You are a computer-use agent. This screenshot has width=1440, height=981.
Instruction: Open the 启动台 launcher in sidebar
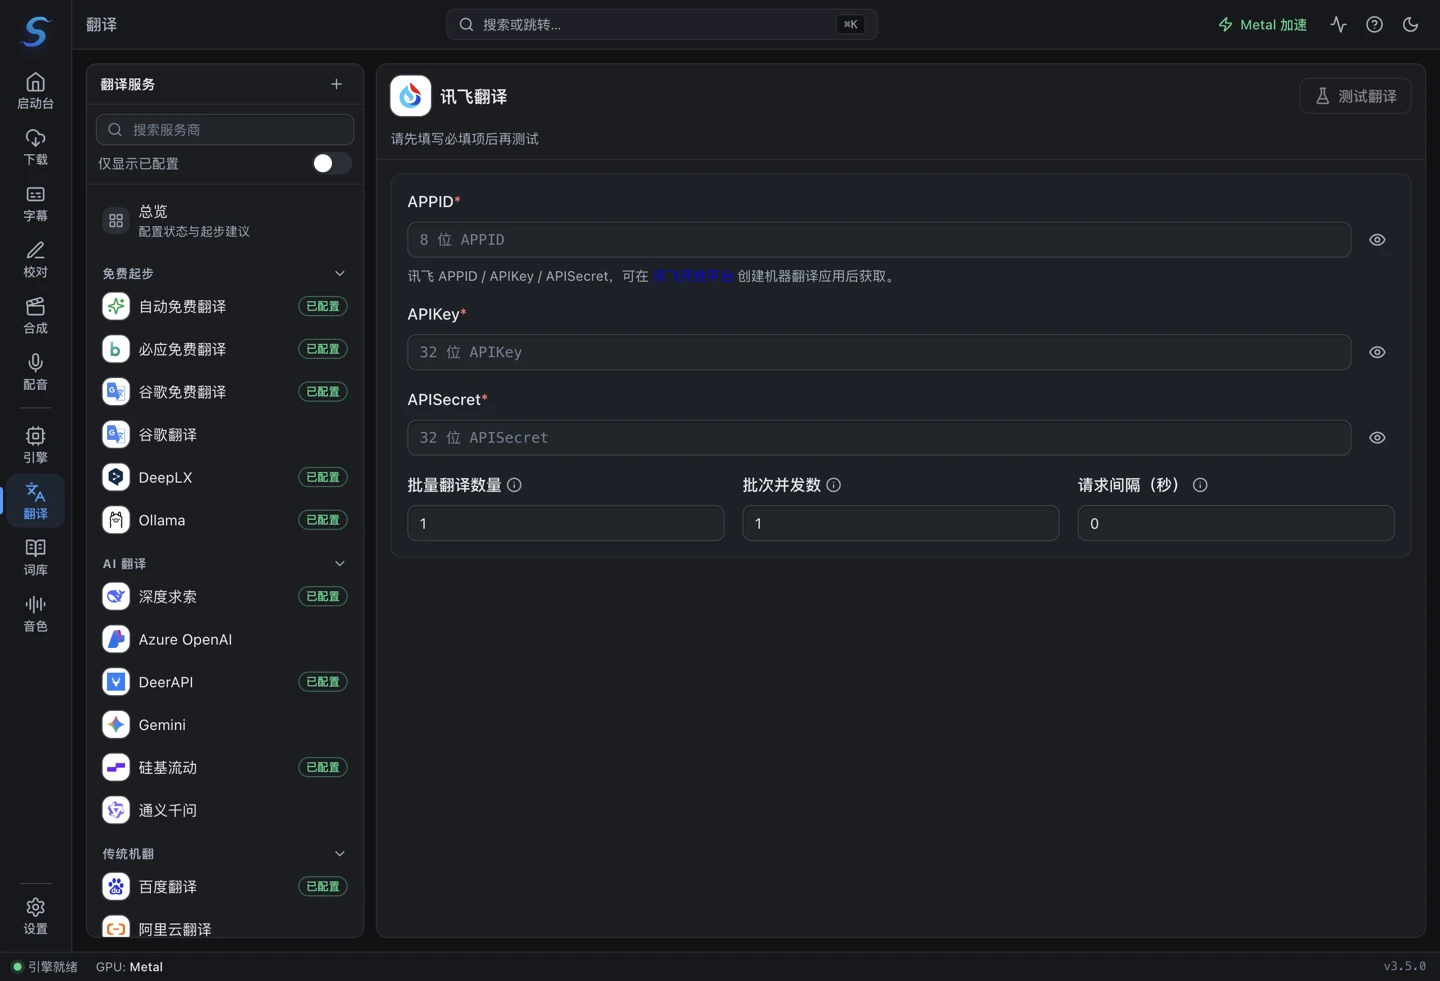click(36, 91)
